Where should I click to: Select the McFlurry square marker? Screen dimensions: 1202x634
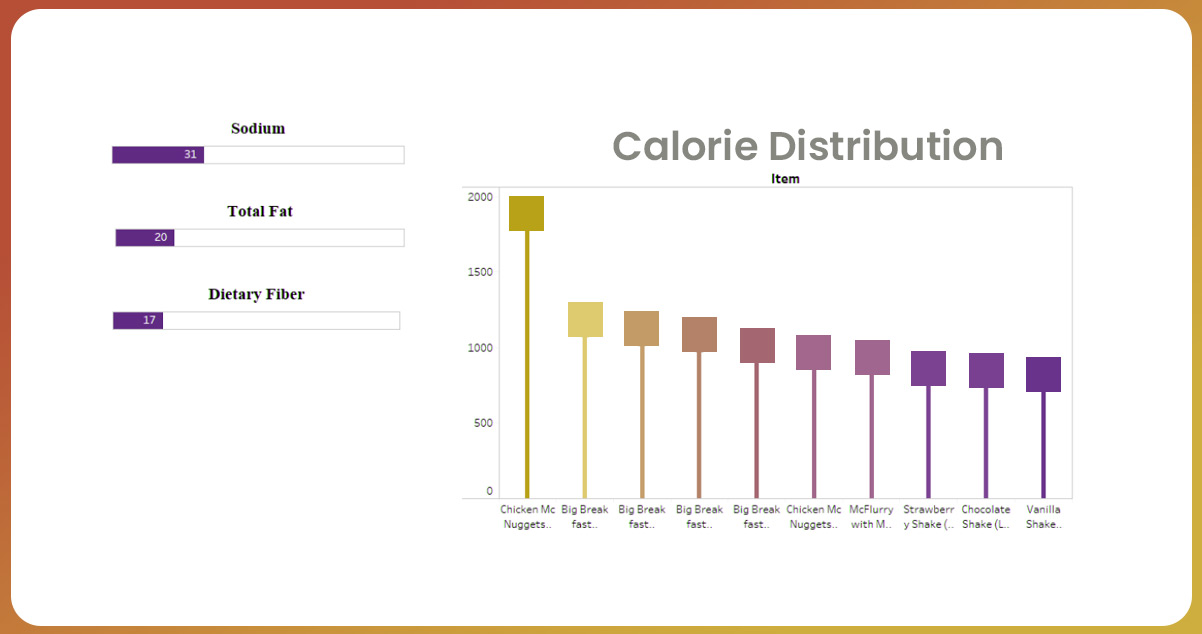(x=872, y=357)
